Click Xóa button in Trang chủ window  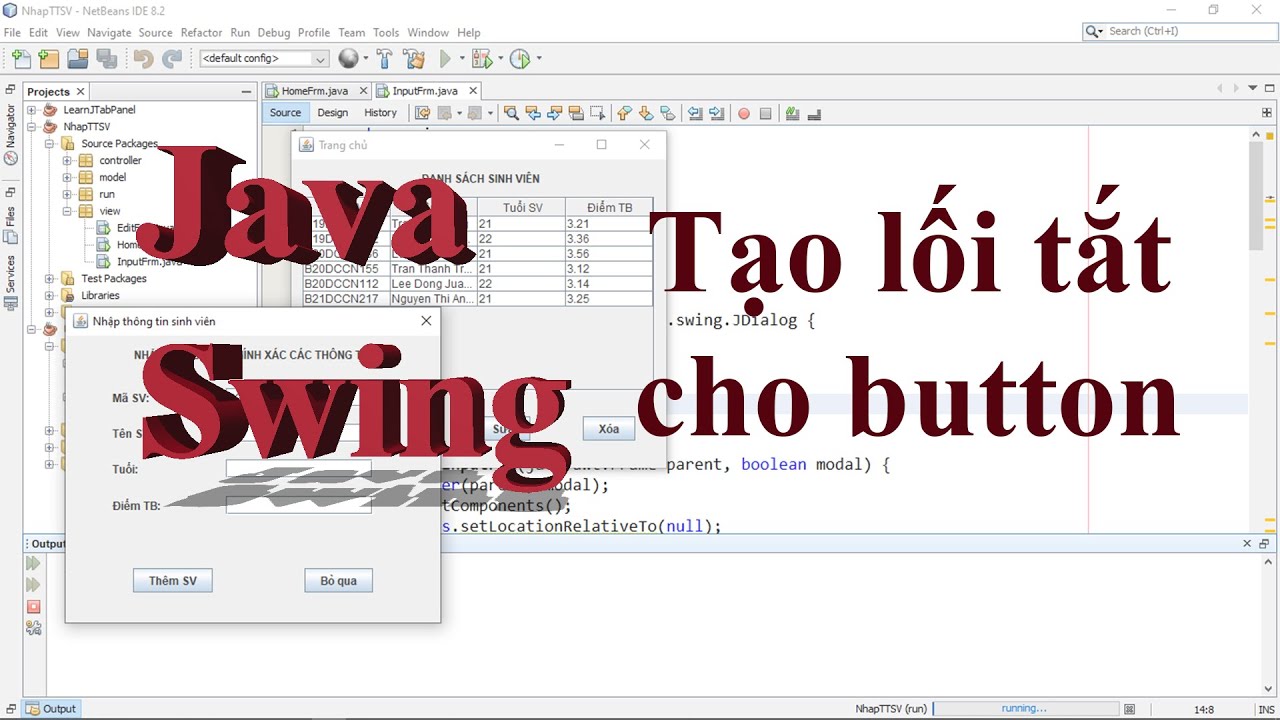pos(609,429)
